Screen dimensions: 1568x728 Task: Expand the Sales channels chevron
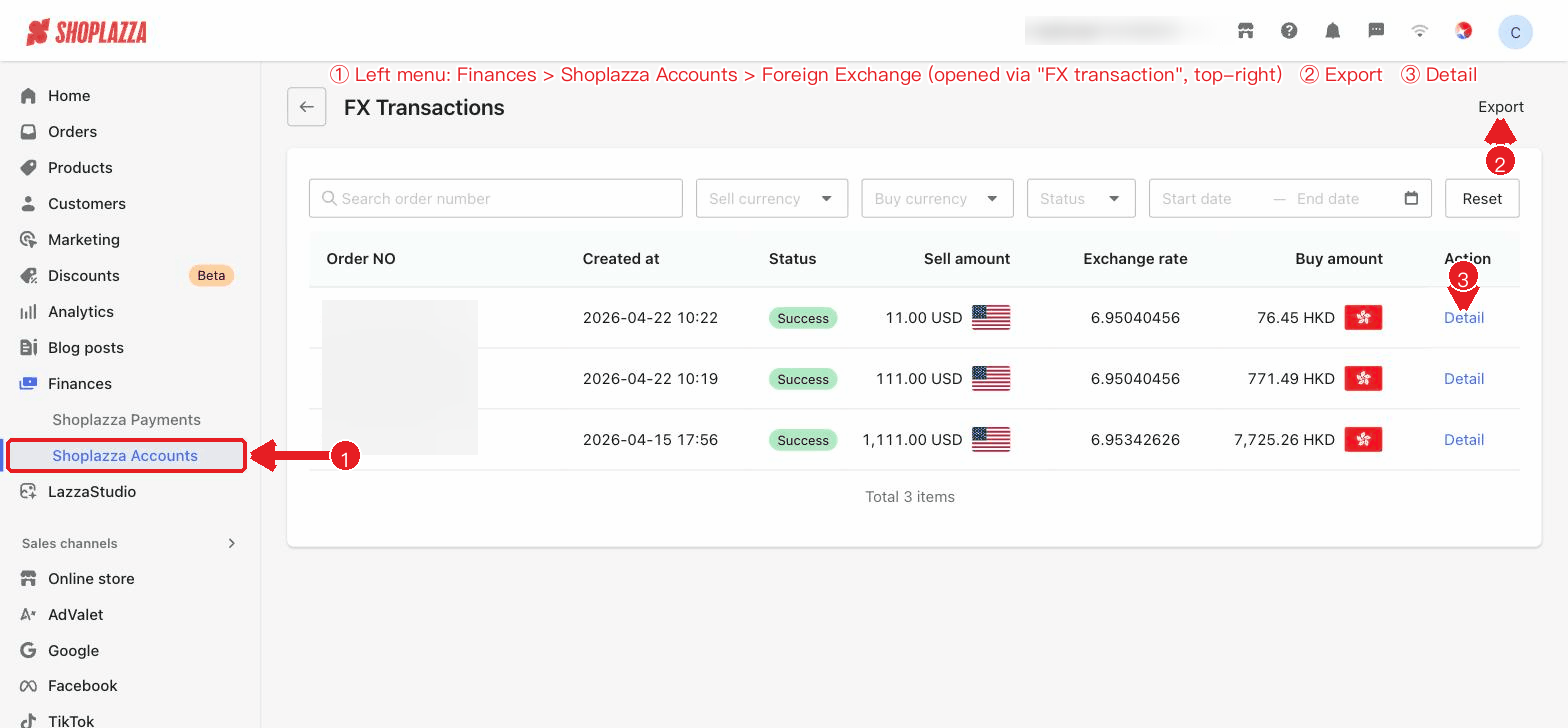point(232,543)
